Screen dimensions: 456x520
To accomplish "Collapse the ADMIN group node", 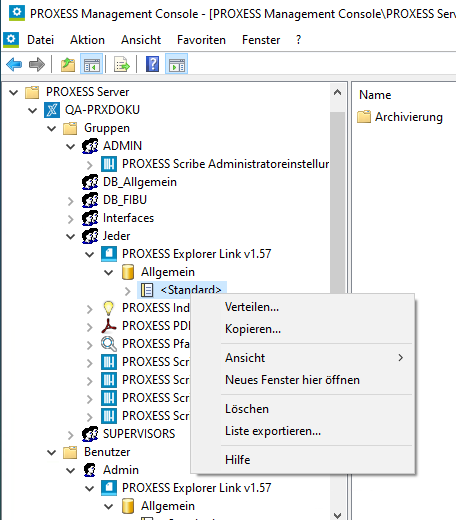I will [71, 146].
